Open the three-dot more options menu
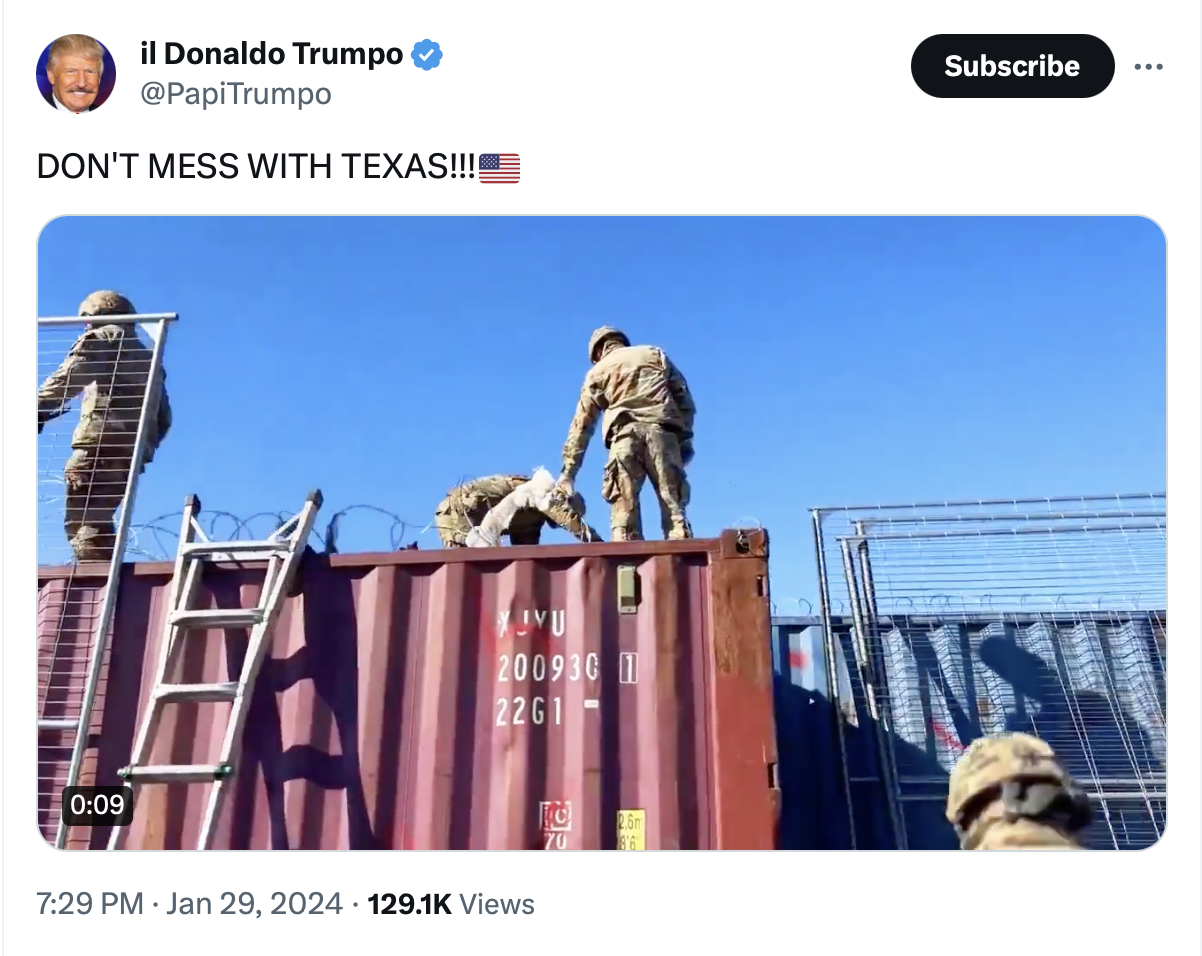This screenshot has width=1202, height=956. [x=1148, y=67]
